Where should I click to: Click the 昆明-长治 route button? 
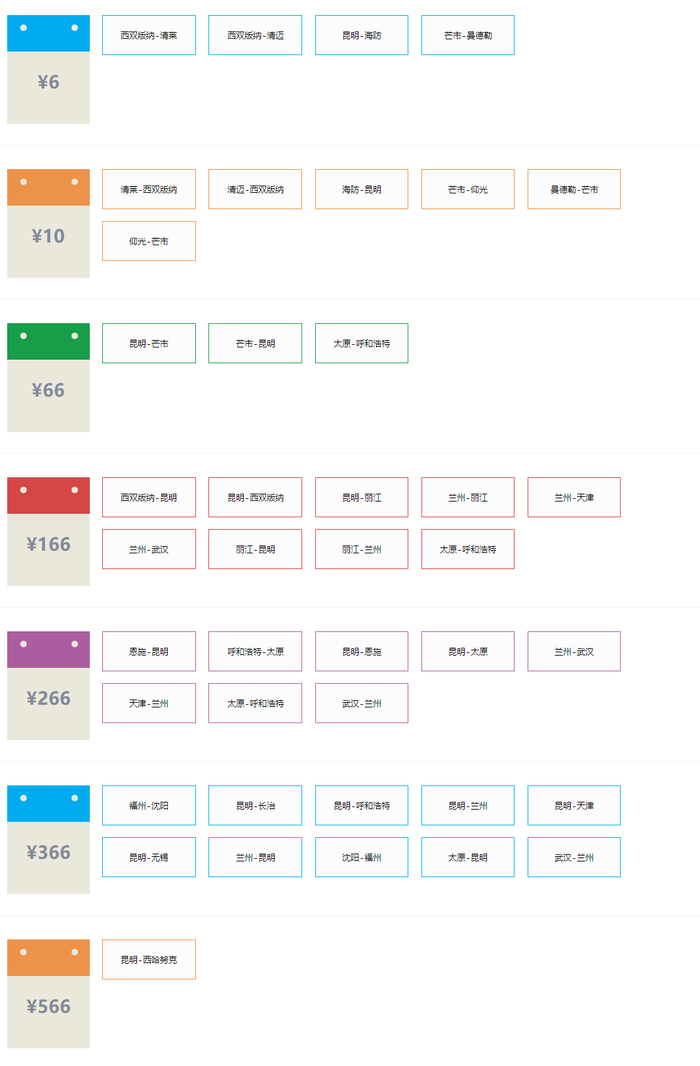click(255, 805)
